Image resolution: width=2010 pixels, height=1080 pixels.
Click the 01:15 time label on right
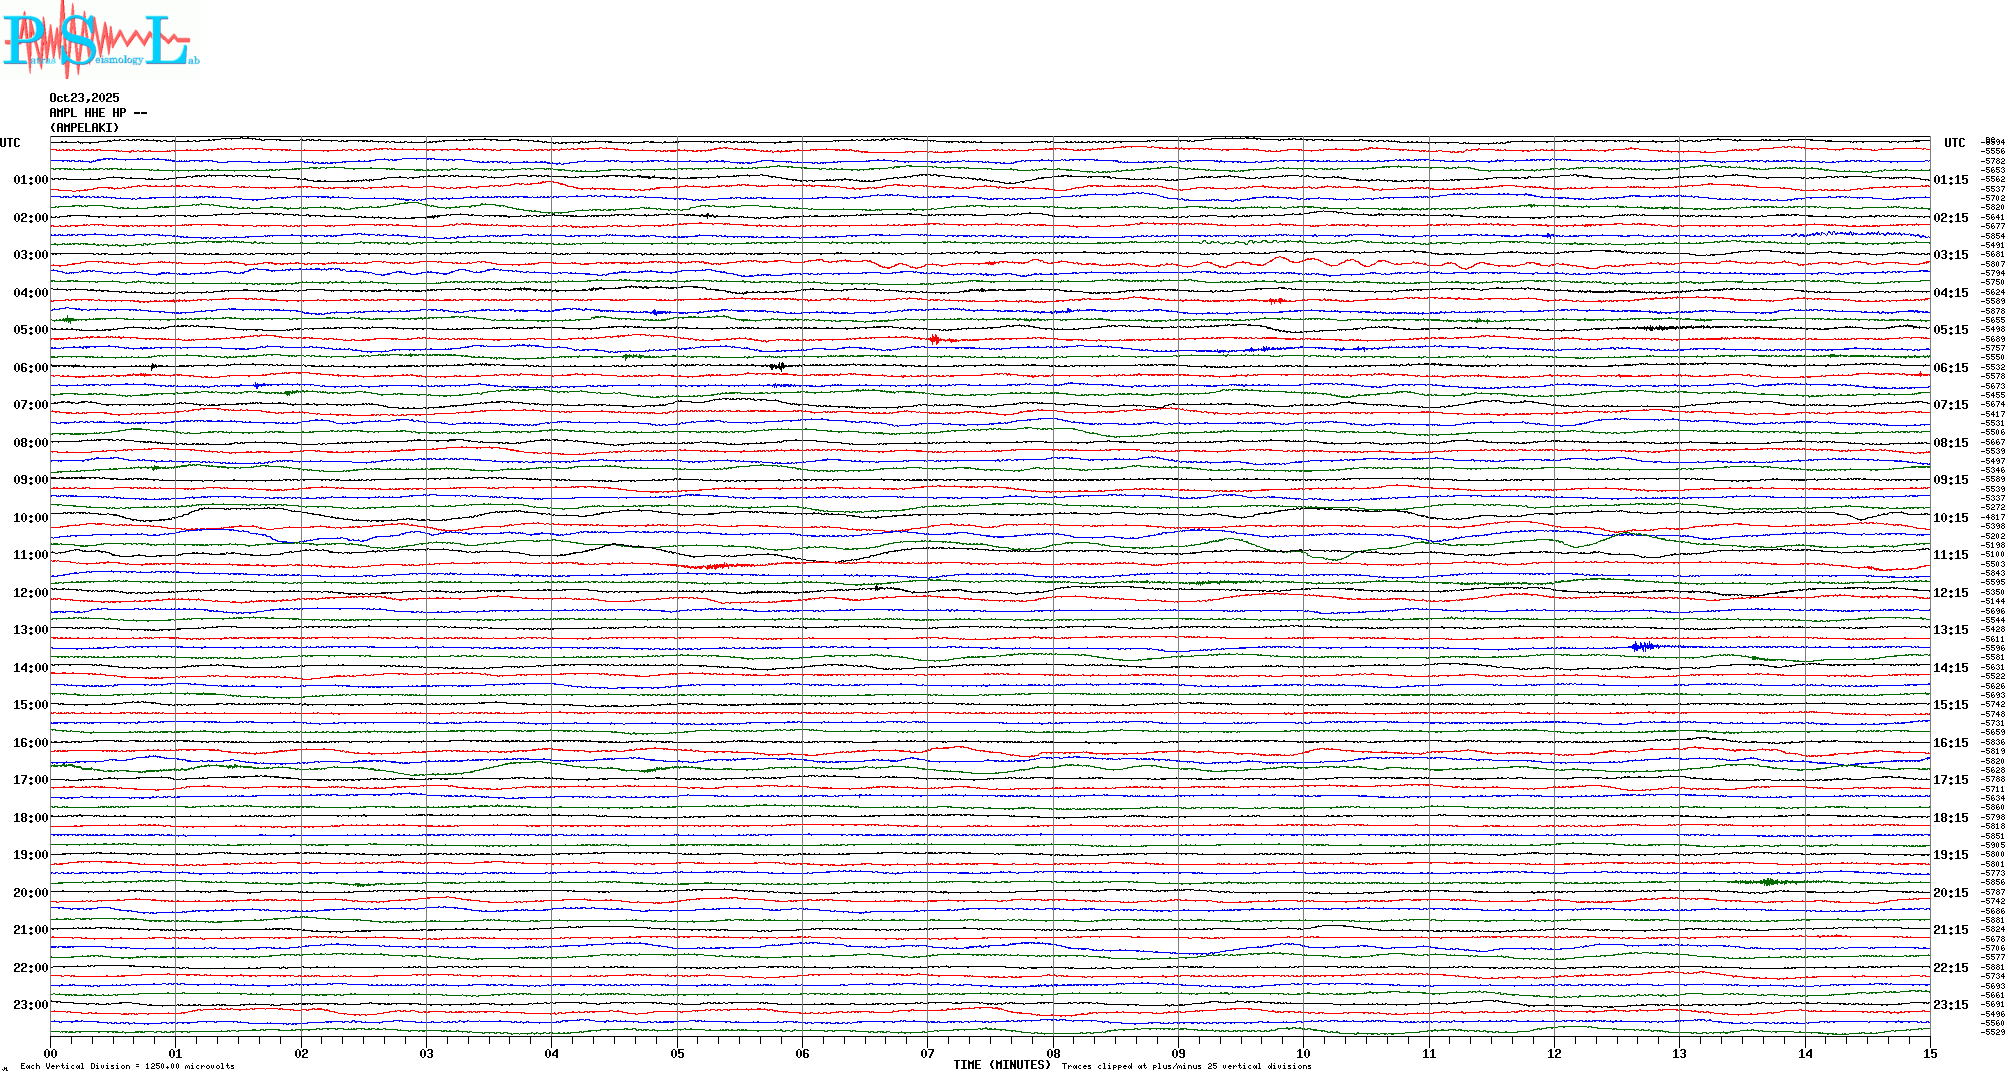pyautogui.click(x=1950, y=180)
